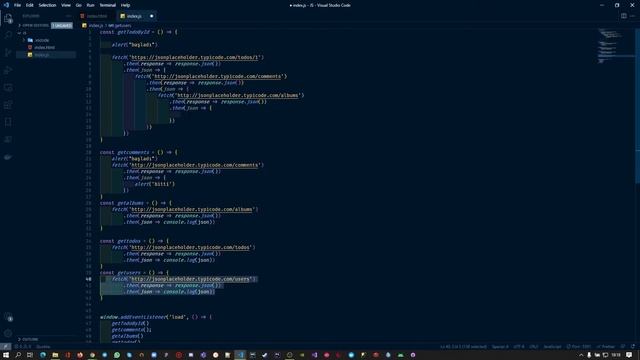Click the remote window indicator in the status bar
The height and width of the screenshot is (360, 640).
tap(6, 347)
